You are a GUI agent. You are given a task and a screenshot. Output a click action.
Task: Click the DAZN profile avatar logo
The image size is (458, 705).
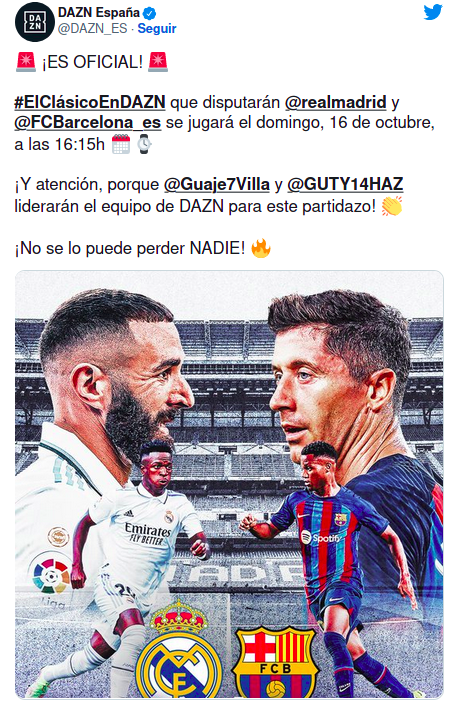(35, 22)
